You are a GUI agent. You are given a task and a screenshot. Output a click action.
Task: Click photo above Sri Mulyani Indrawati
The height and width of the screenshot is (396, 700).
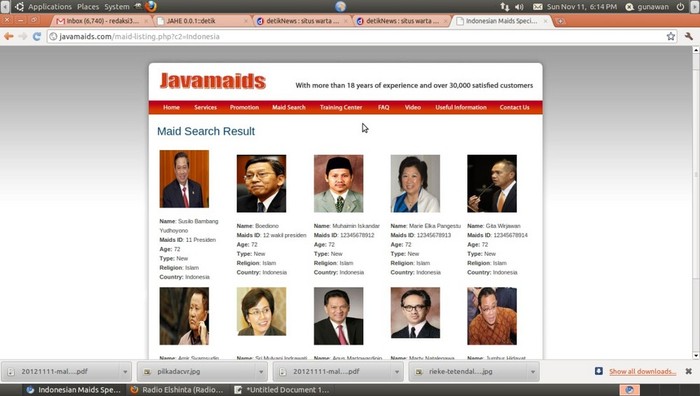coord(261,312)
